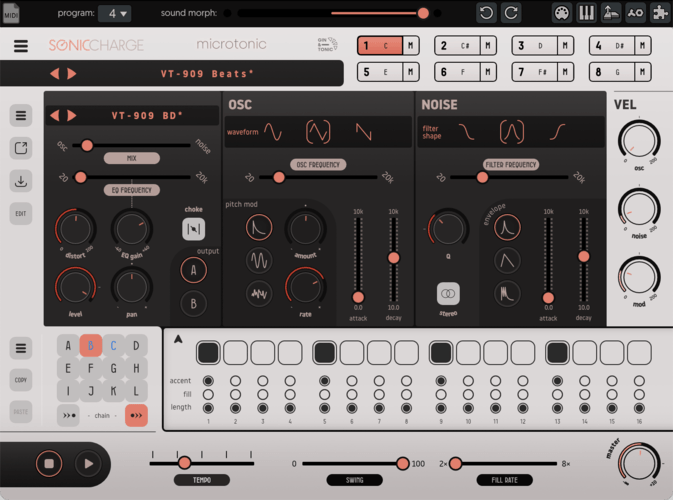Mute drum channel 6 F
This screenshot has width=673, height=500.
tap(488, 72)
